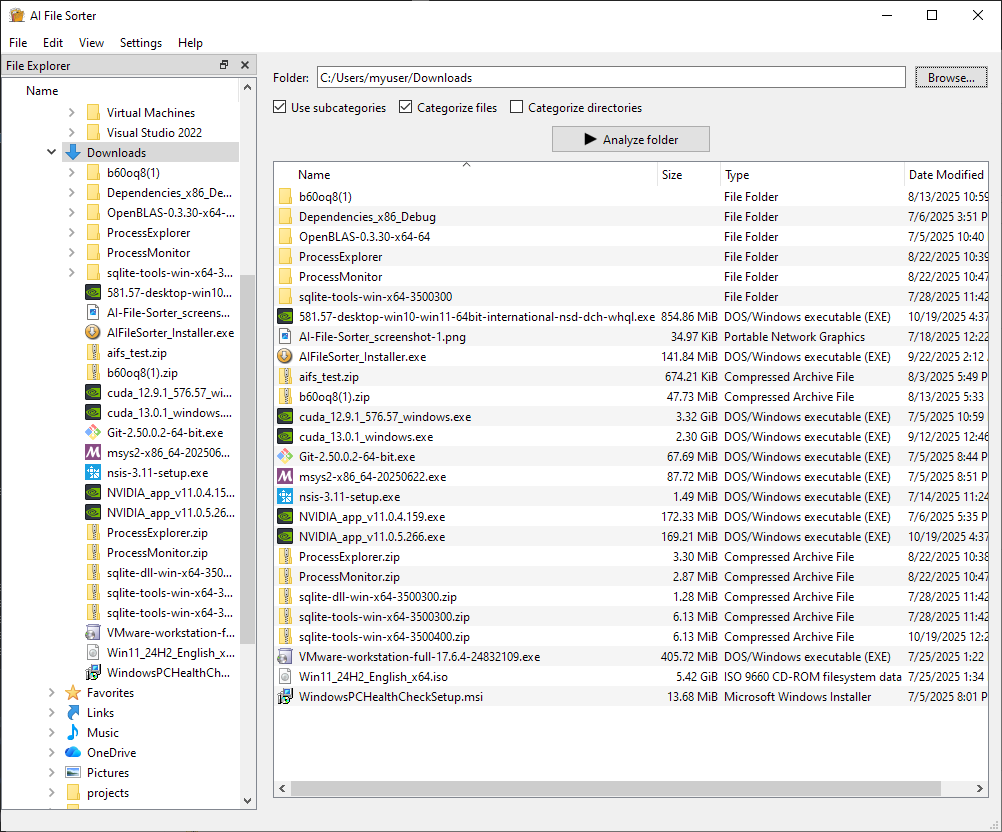
Task: Expand the Favorites tree node
Action: [x=50, y=692]
